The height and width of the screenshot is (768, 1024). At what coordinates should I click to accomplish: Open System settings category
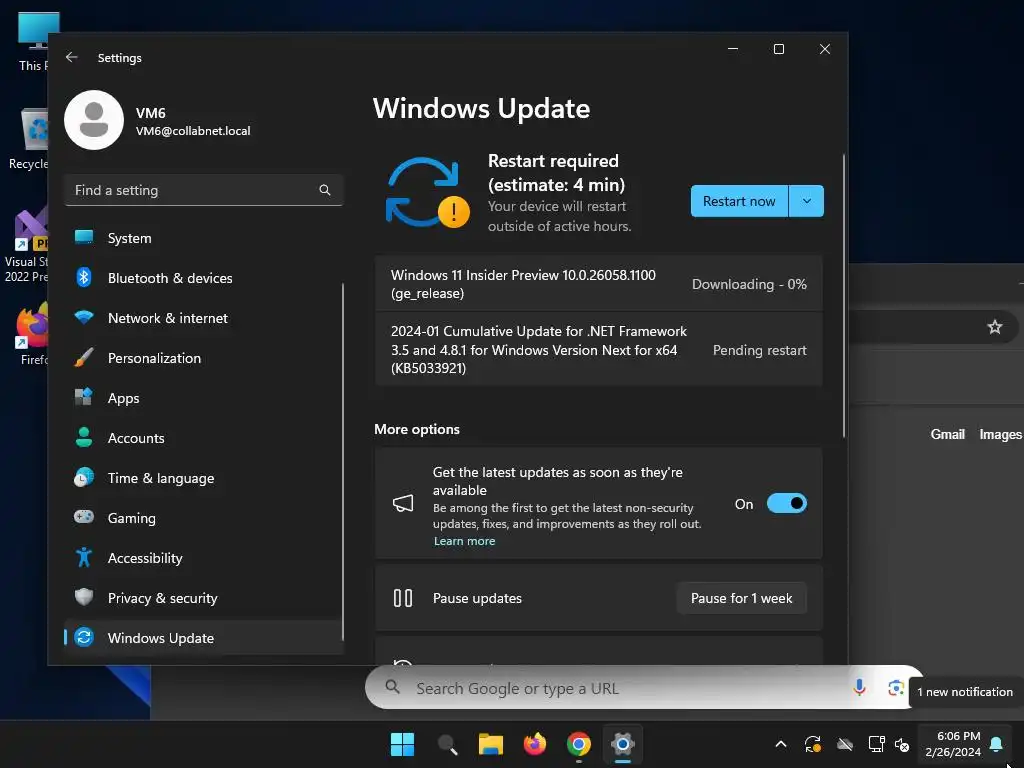204,238
